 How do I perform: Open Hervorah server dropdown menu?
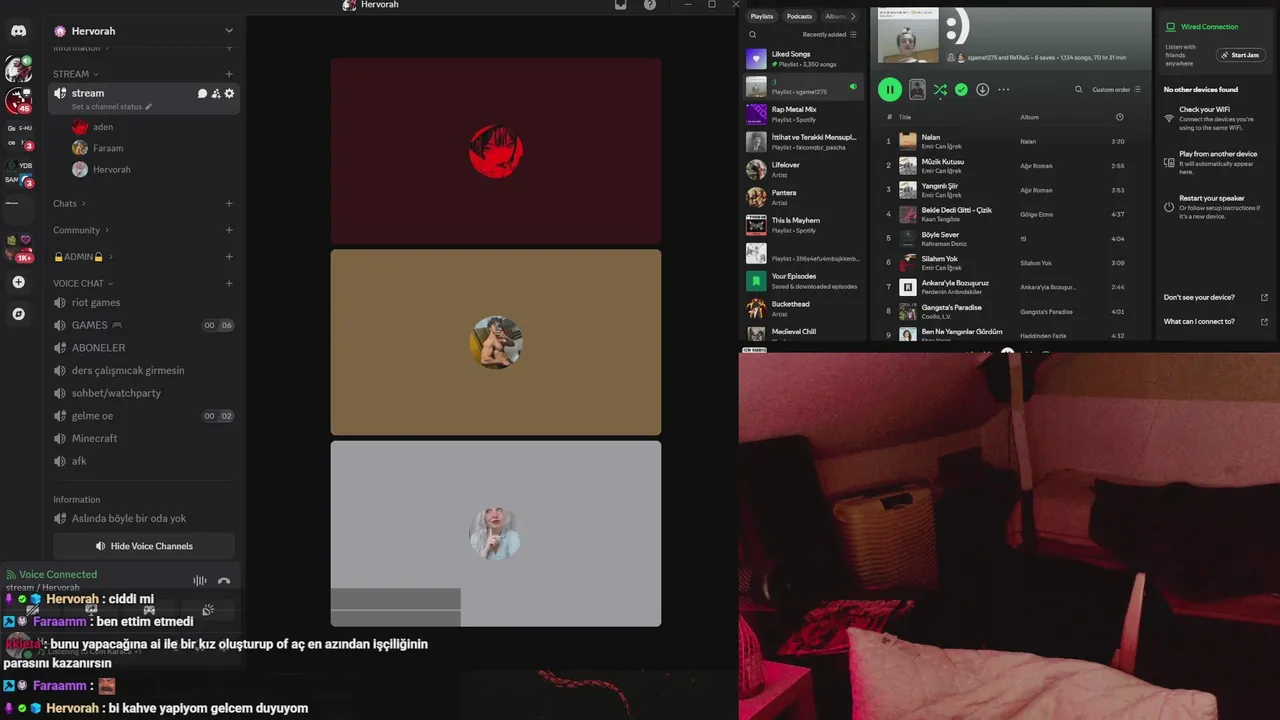(229, 31)
